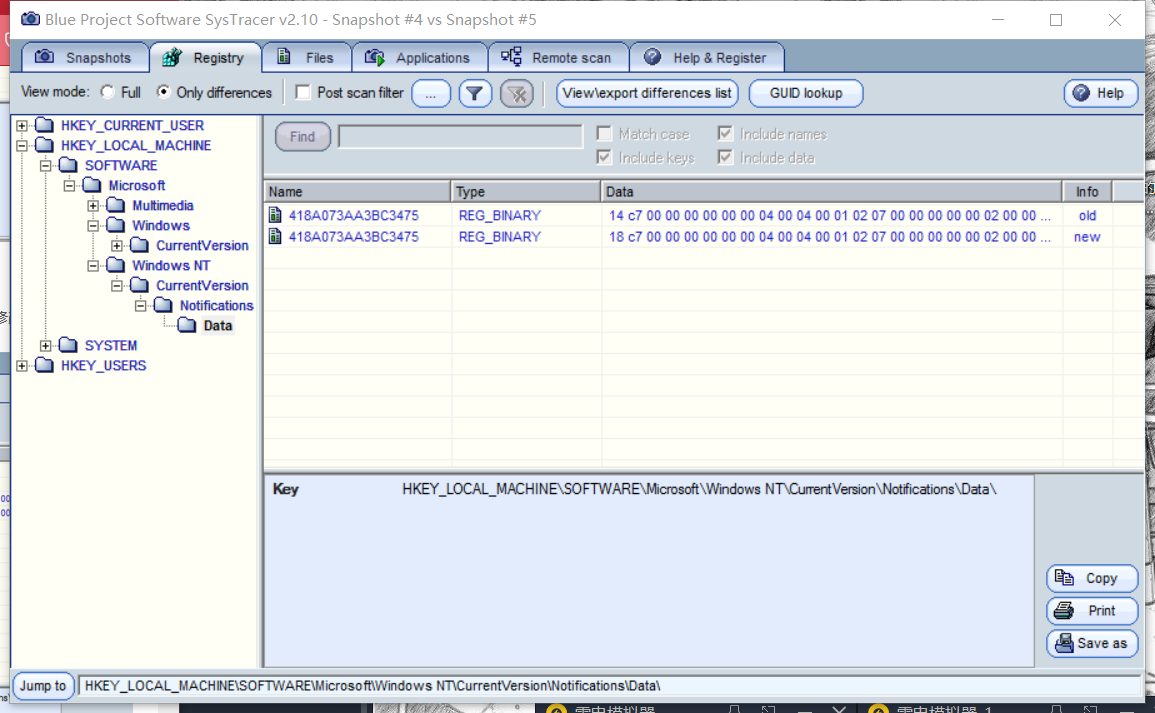Switch to the Snapshots tab

tap(84, 57)
